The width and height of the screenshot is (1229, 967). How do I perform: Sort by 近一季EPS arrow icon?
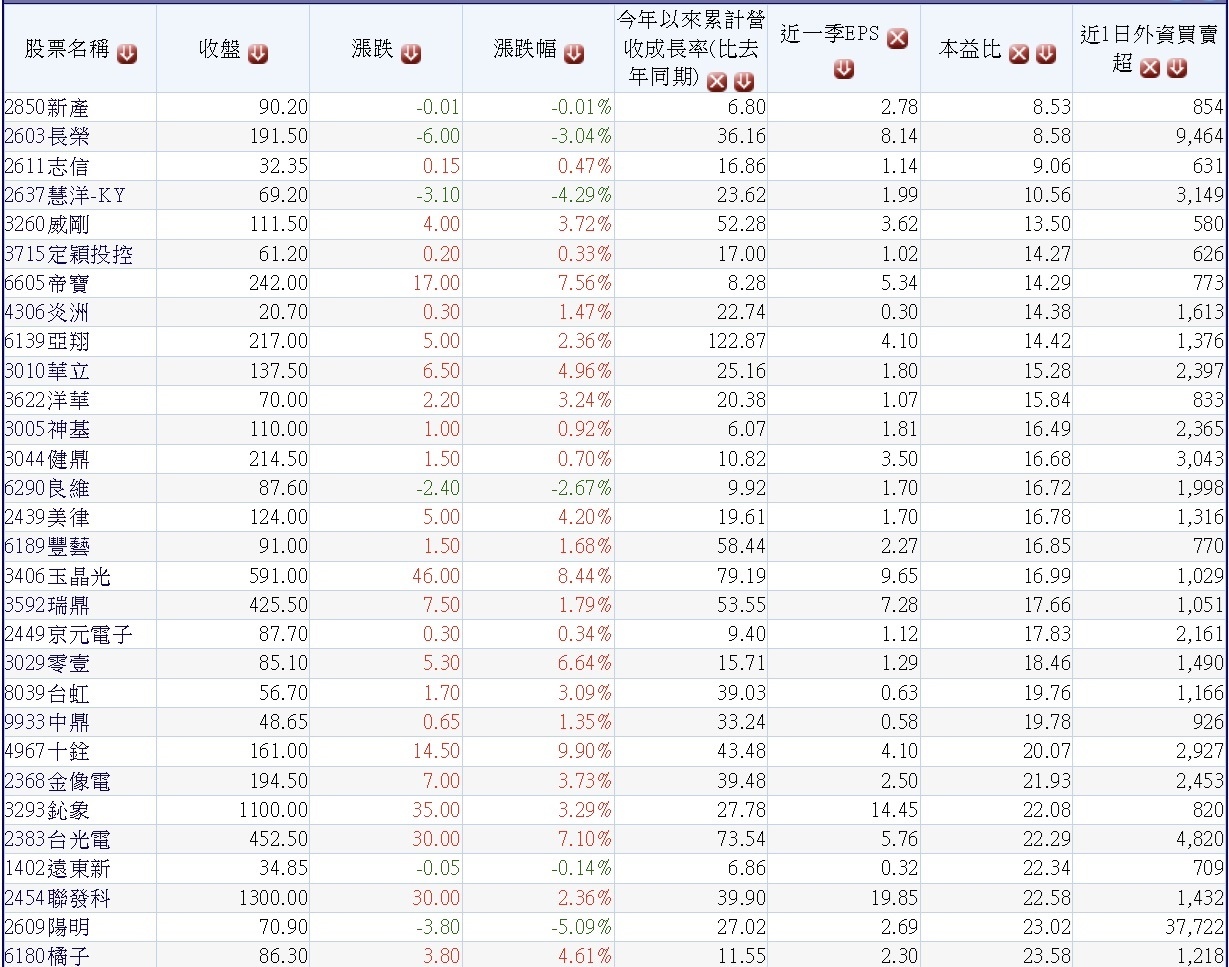(844, 69)
